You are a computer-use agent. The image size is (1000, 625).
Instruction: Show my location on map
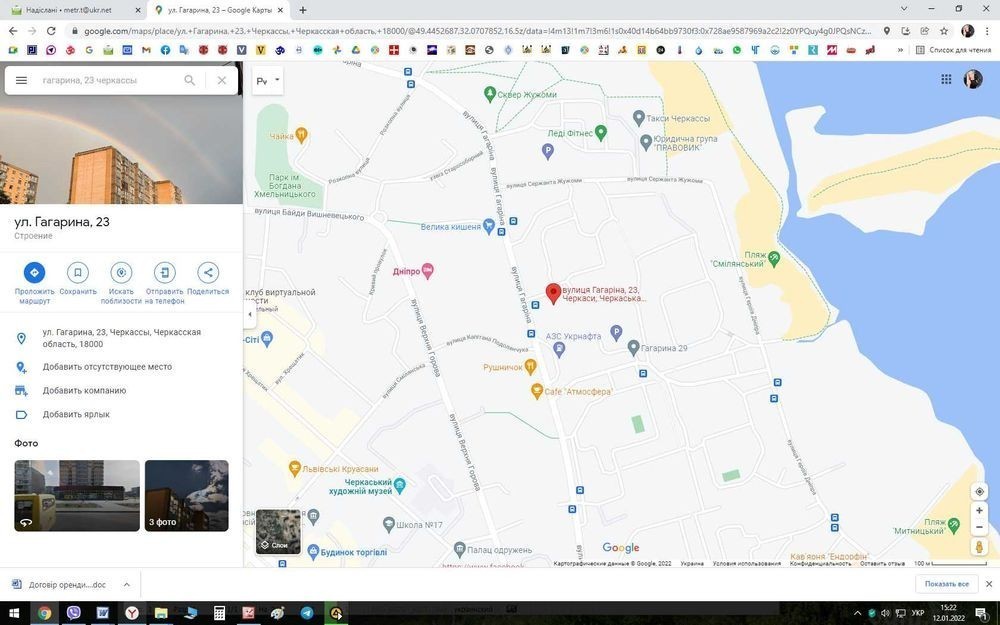(x=979, y=491)
